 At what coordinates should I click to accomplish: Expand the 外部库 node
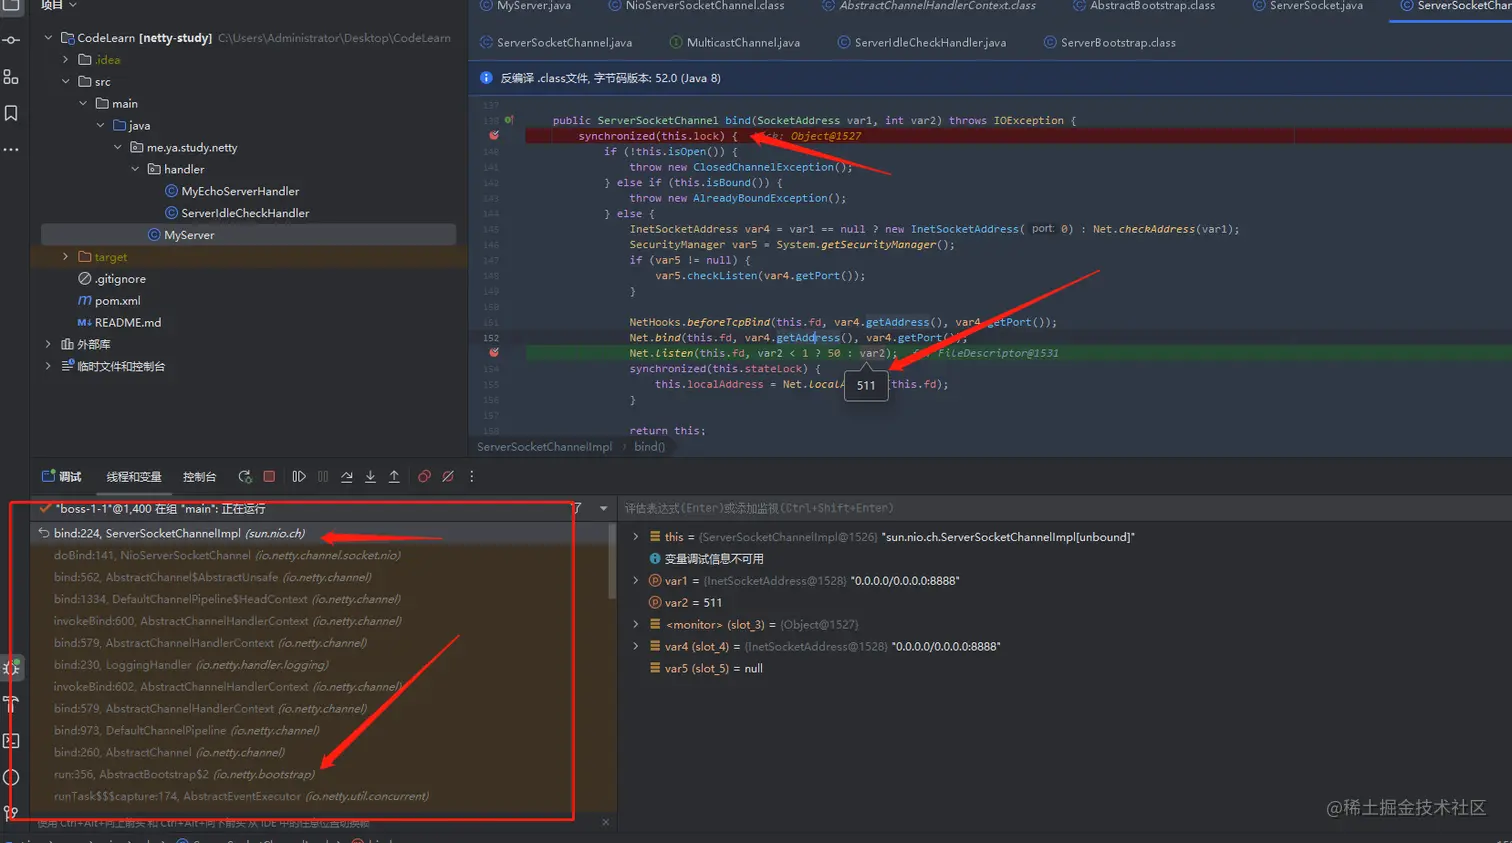[x=48, y=344]
